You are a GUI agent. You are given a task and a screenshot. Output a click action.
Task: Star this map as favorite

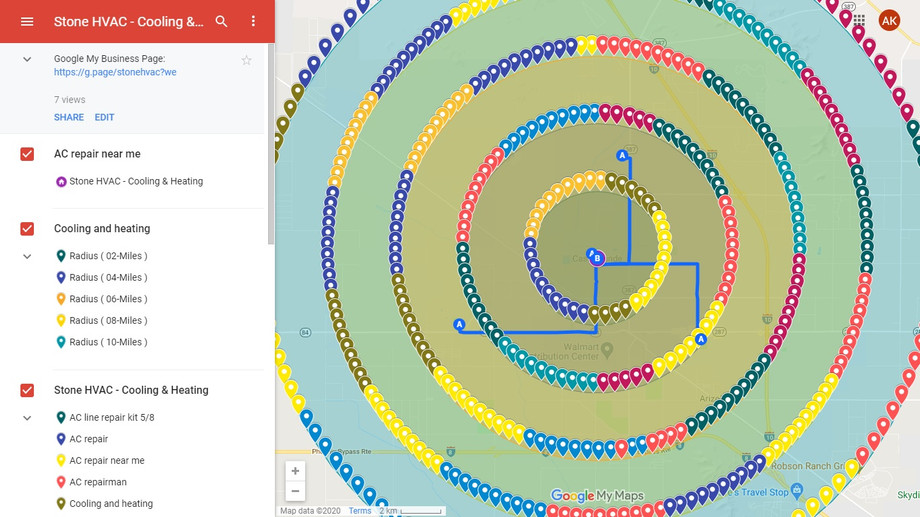[246, 60]
